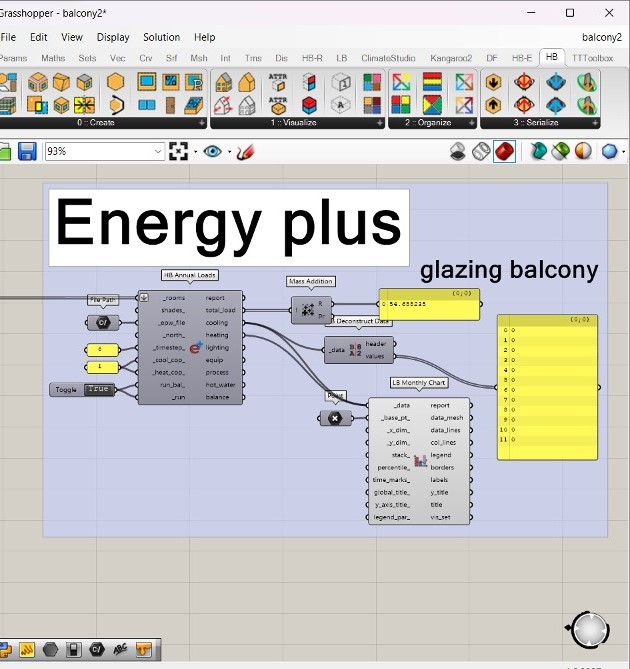Click the EnergyPlus e+ icon on Annual Loads
This screenshot has height=669, width=630.
[x=196, y=348]
